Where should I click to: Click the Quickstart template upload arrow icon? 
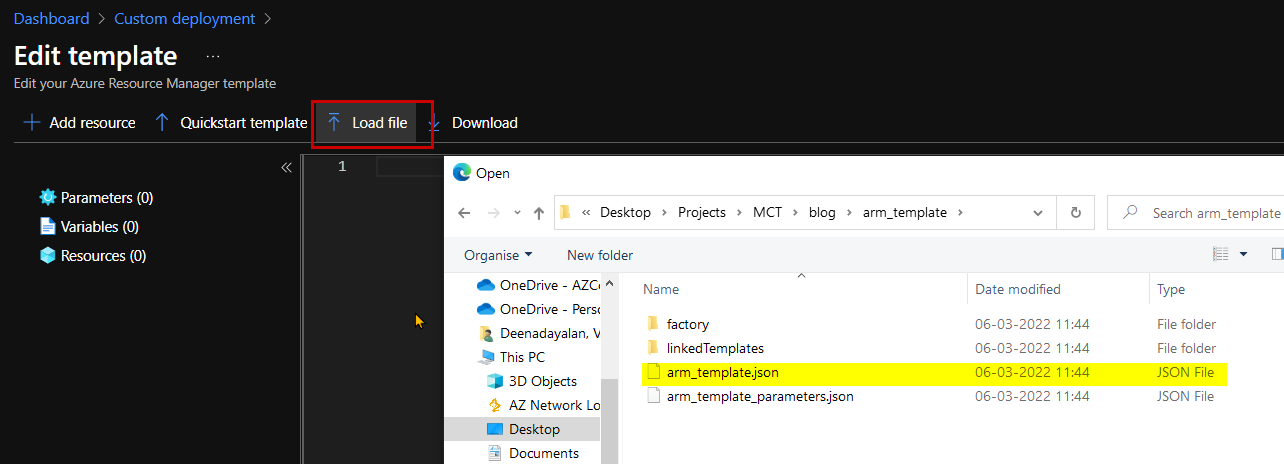162,123
